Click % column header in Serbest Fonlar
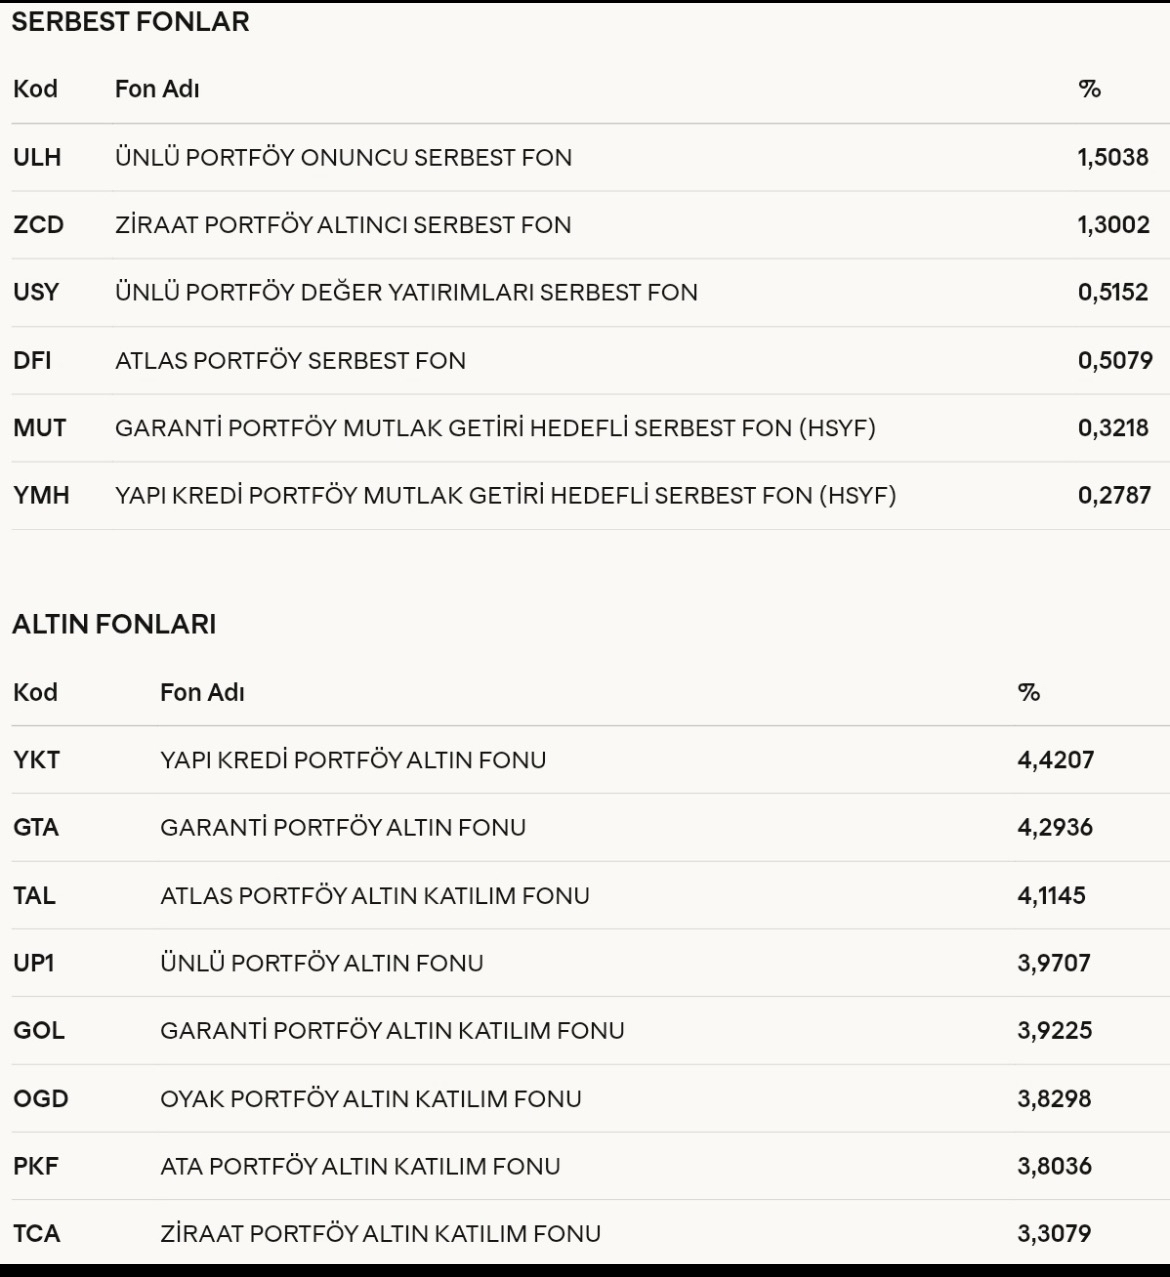1170x1277 pixels. pos(1089,89)
